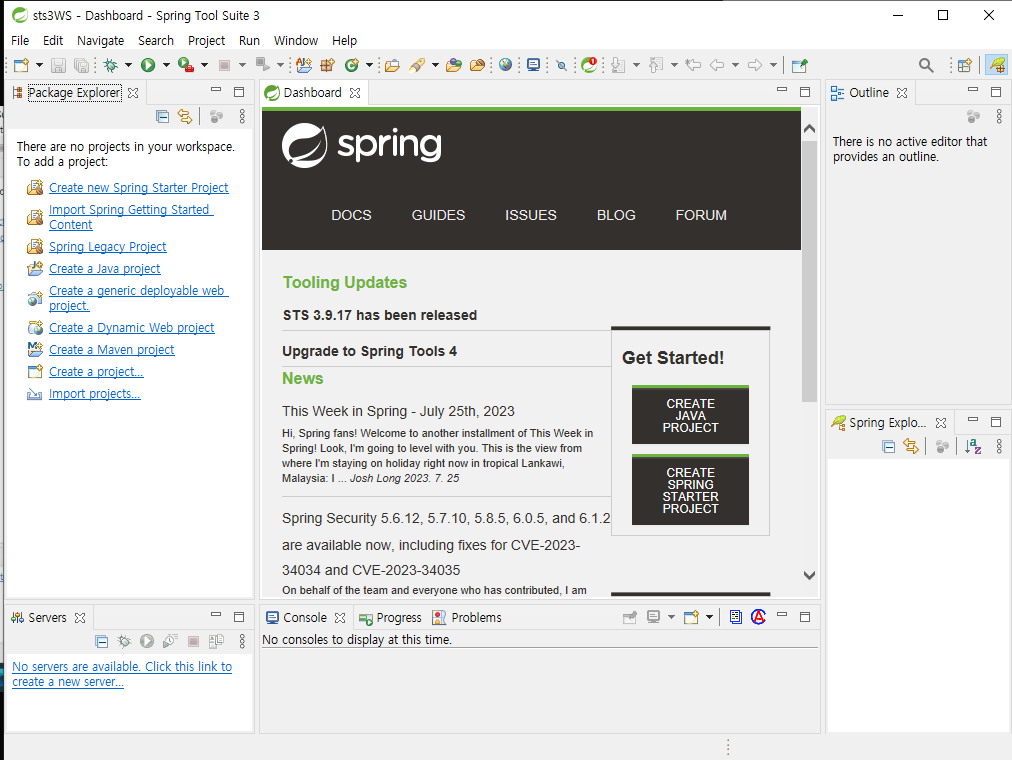
Task: Click the Run Last Tool (external tools) icon
Action: click(x=186, y=65)
